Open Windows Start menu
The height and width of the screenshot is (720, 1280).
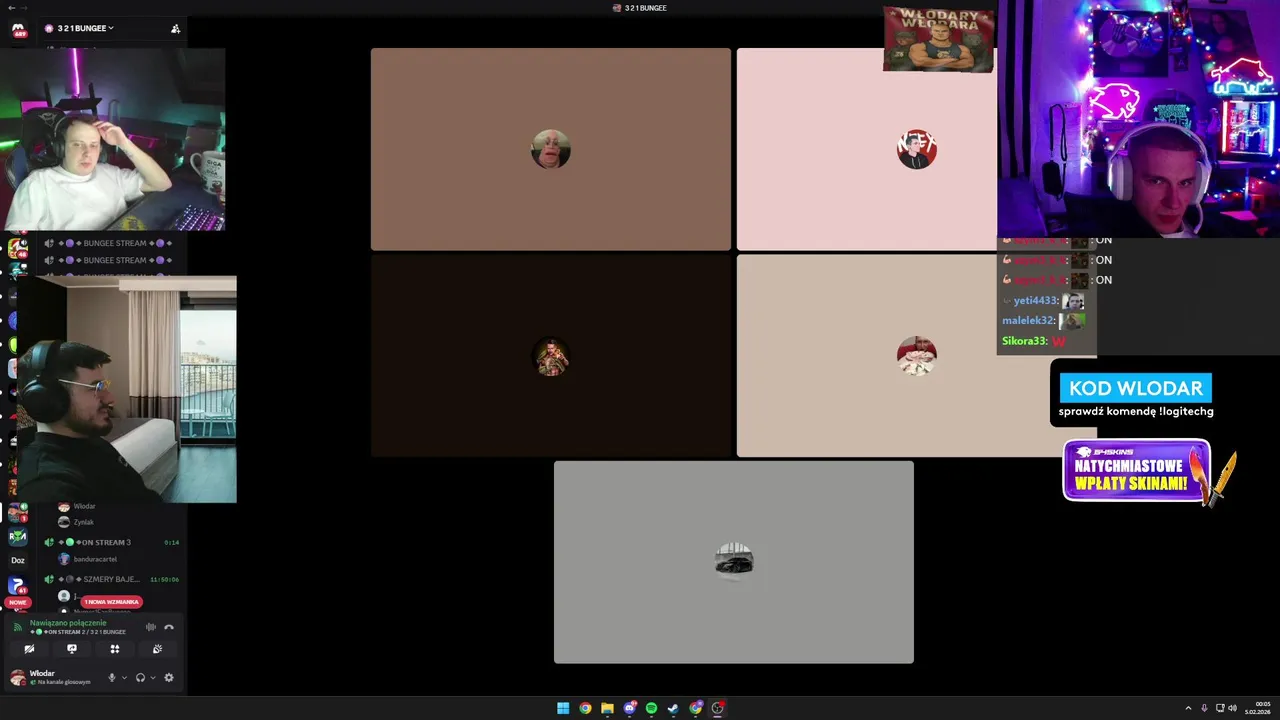[563, 708]
